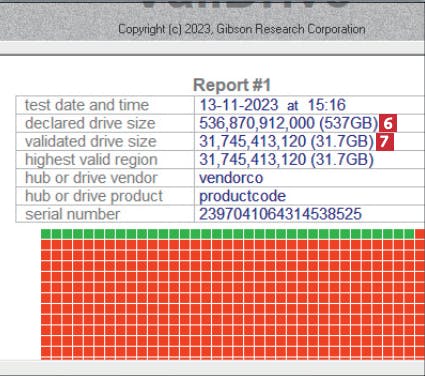
Task: Select the last green block in the top row
Action: [409, 234]
